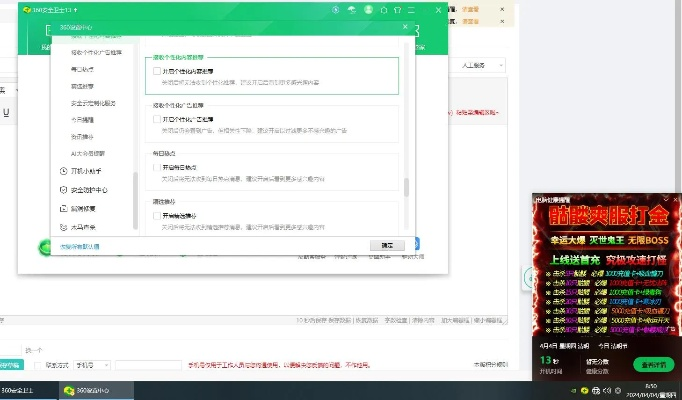This screenshot has height=400, width=682.
Task: Tick the checkbox in the 每日 section
Action: click(x=157, y=167)
